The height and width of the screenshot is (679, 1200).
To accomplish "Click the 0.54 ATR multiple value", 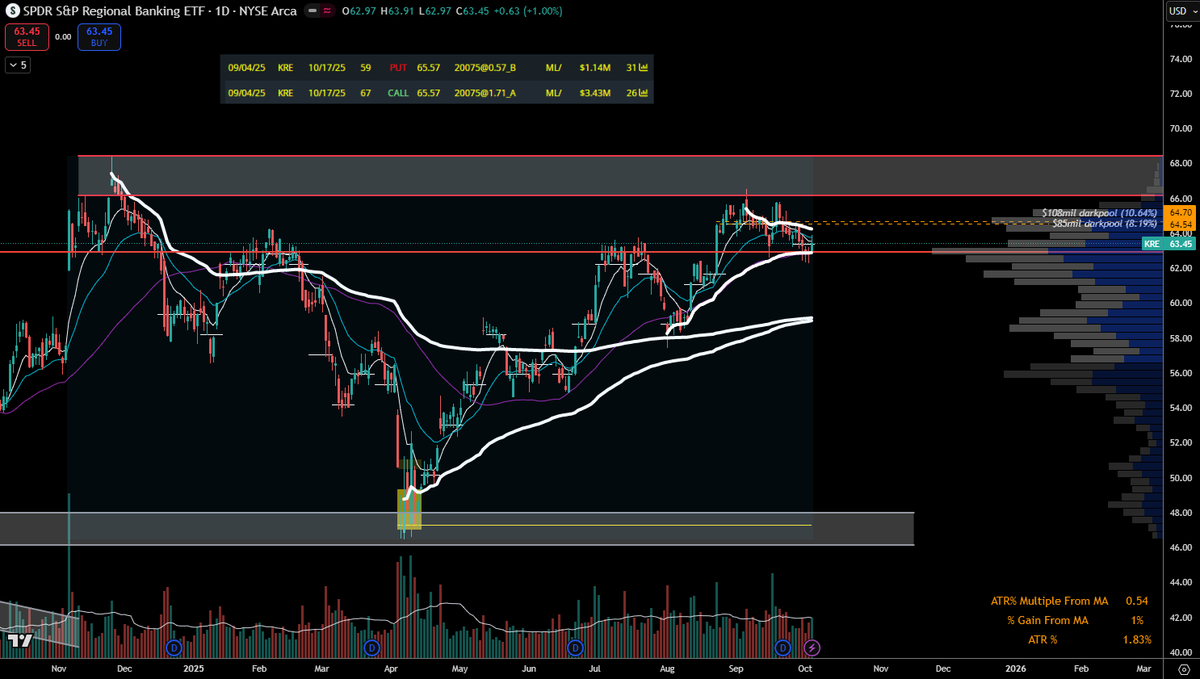I will tap(1136, 601).
